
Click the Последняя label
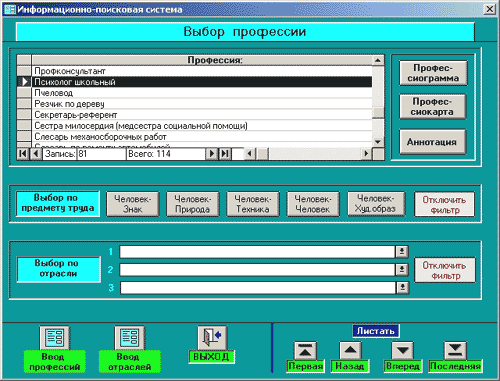tap(455, 366)
